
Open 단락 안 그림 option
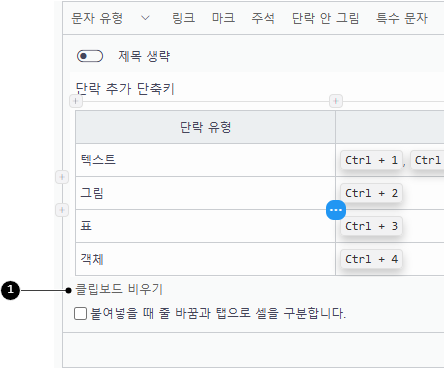tap(325, 18)
